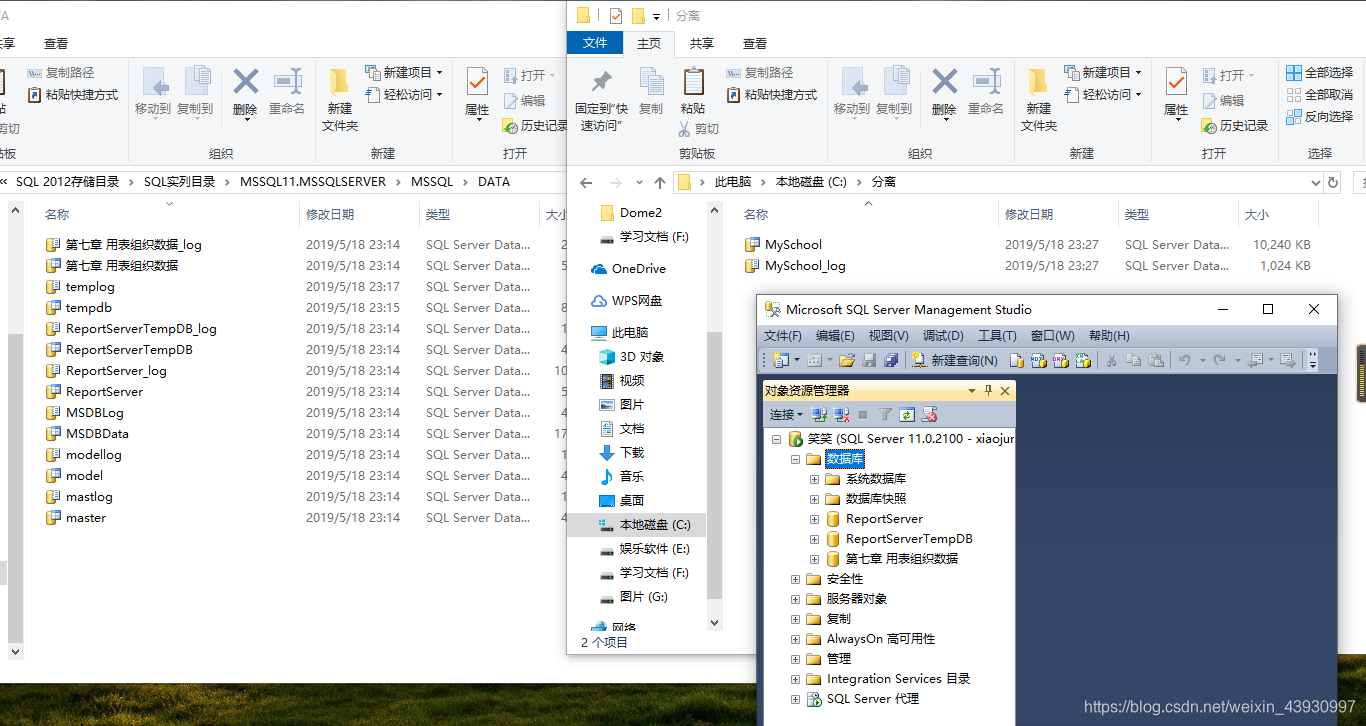Select 第七章 用表组织数据 database in Object Explorer
This screenshot has height=726, width=1366.
pyautogui.click(x=901, y=559)
